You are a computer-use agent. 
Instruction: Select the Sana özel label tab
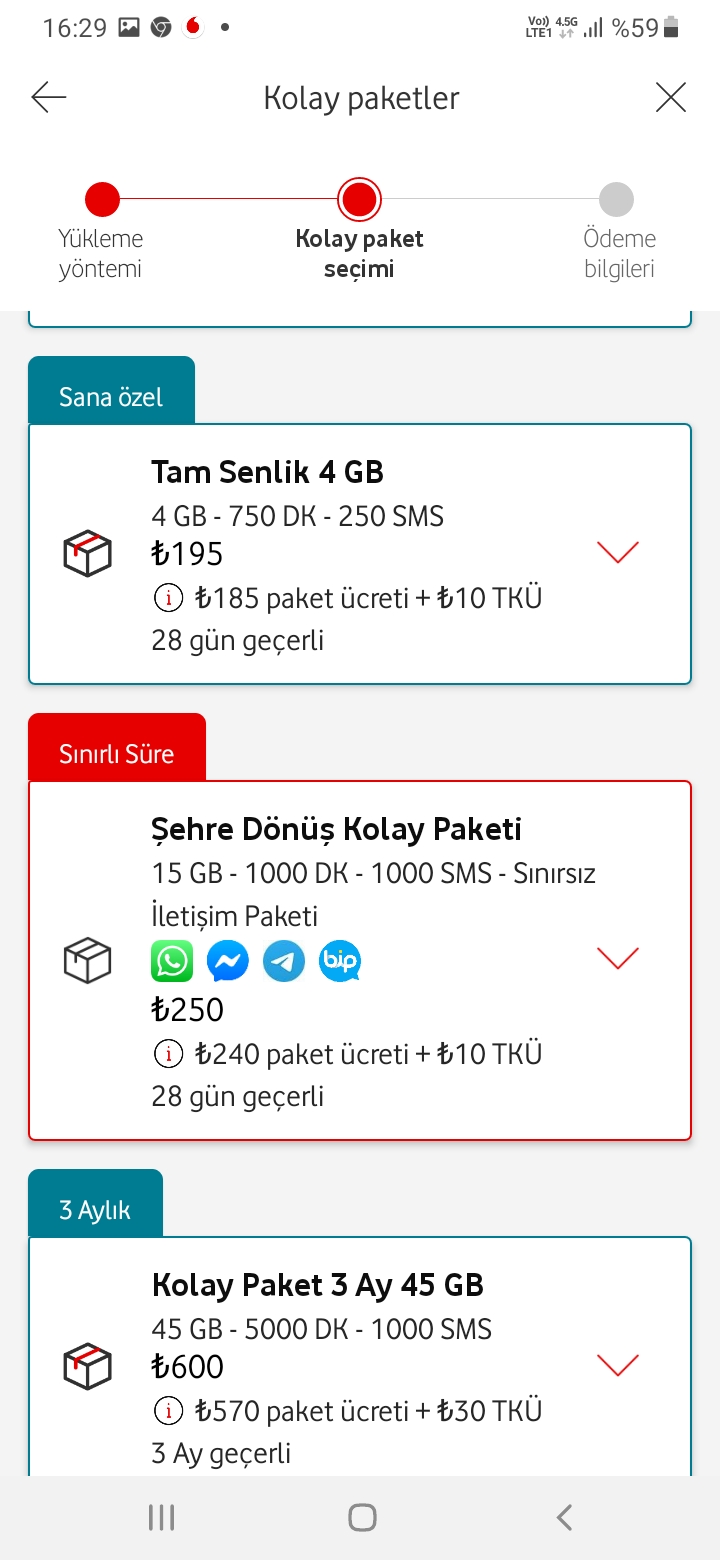pos(111,391)
